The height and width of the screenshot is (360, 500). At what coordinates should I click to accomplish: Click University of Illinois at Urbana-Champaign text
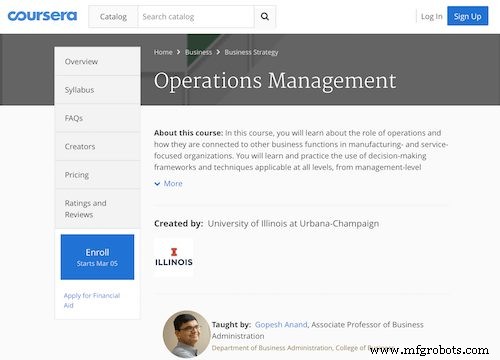[293, 224]
